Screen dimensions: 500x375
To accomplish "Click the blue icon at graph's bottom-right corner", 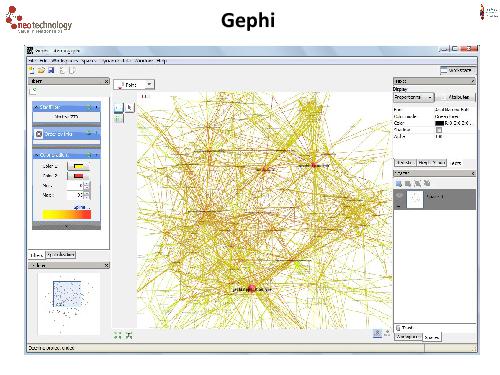I will (377, 333).
